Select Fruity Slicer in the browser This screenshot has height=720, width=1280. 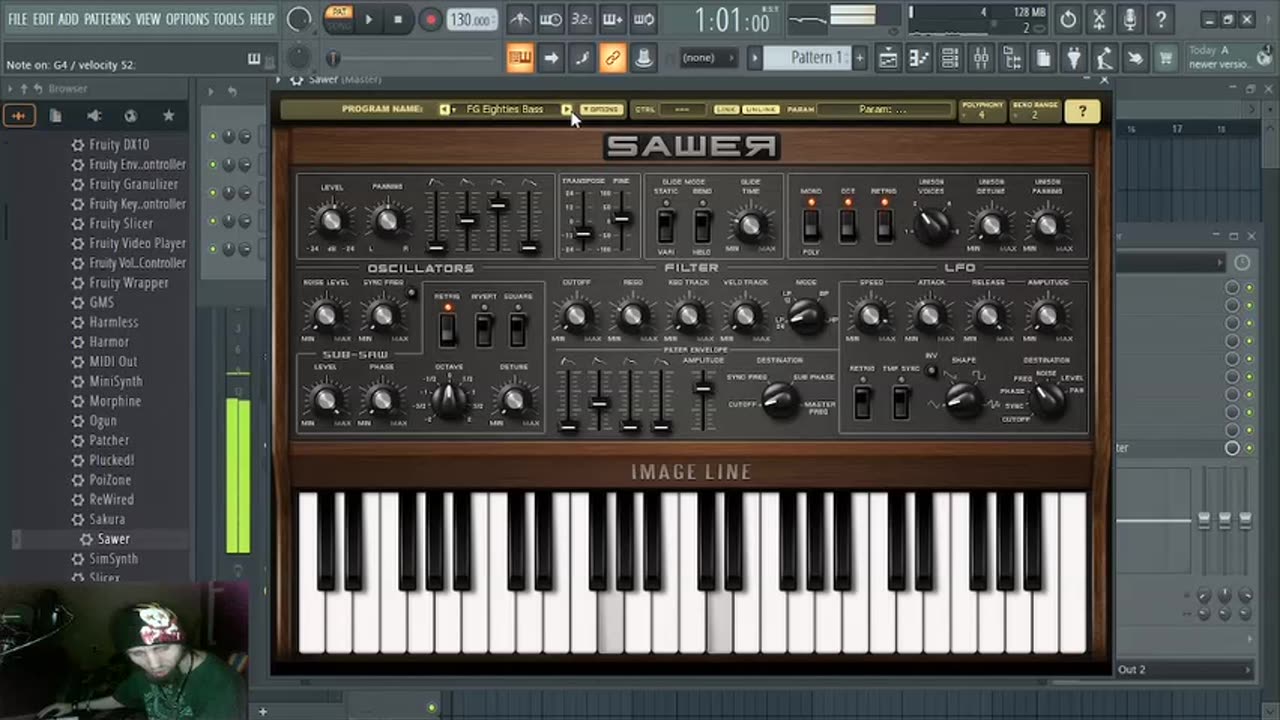121,223
